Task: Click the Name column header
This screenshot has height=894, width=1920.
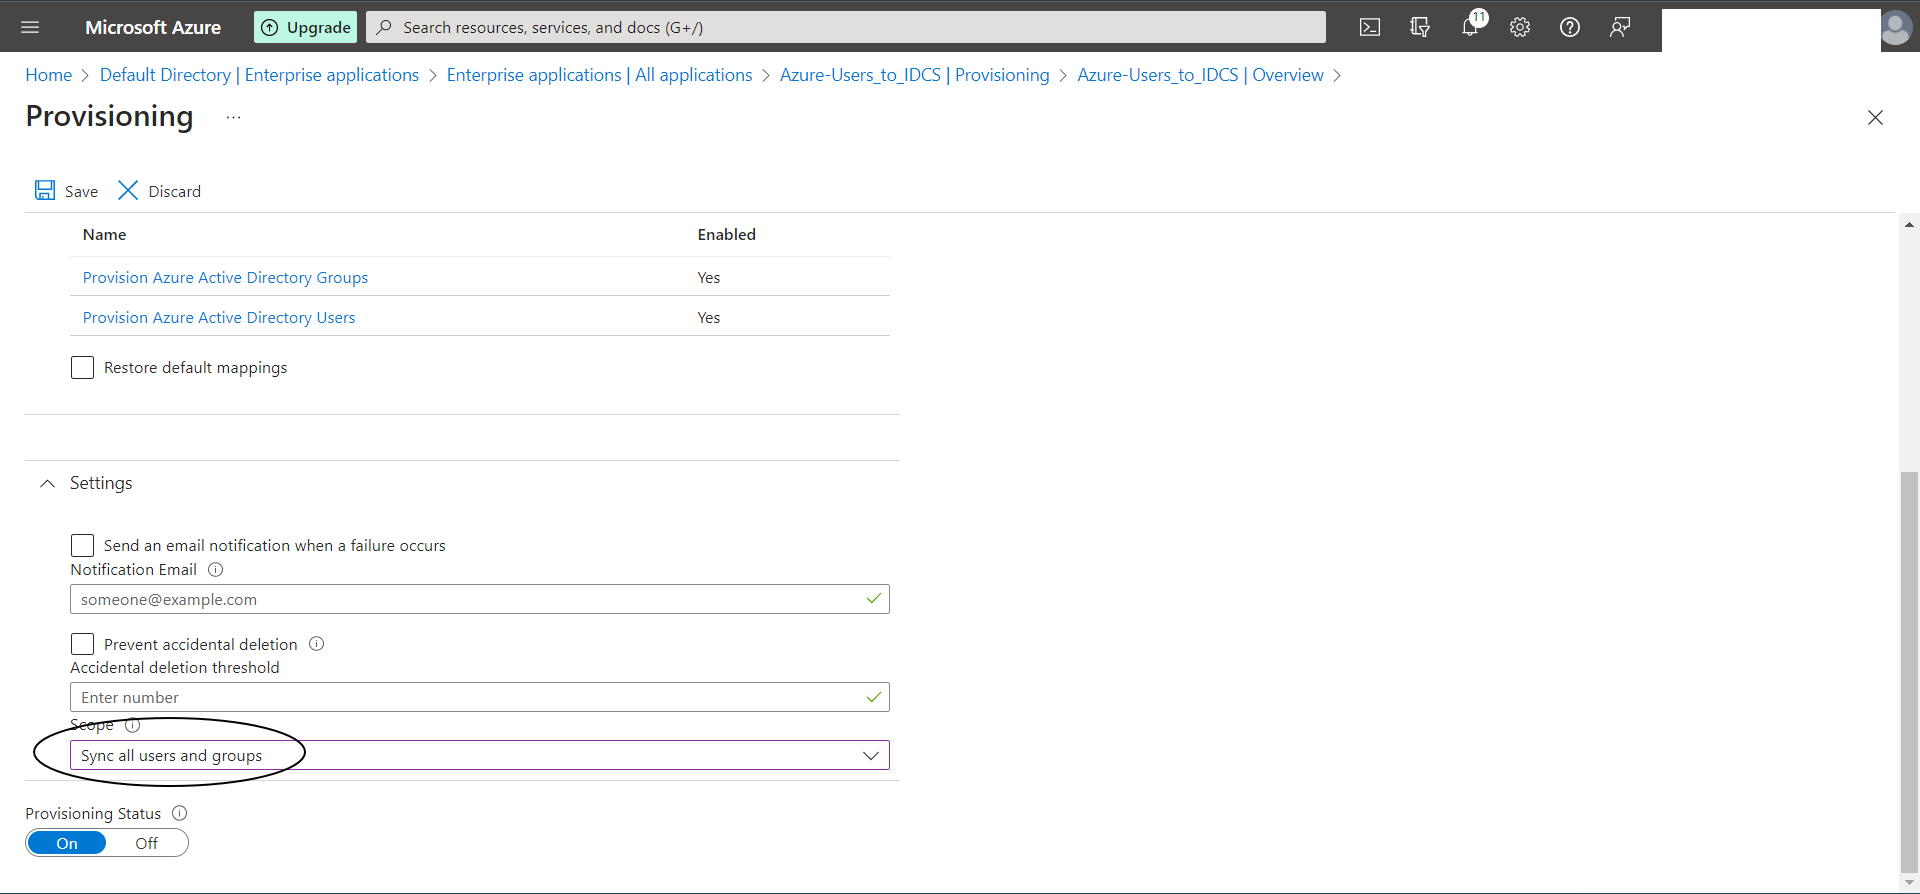Action: click(x=104, y=234)
